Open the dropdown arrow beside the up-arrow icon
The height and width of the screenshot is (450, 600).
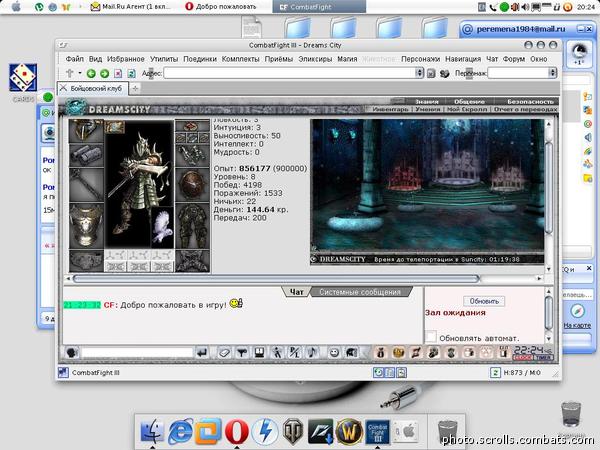pyautogui.click(x=80, y=73)
